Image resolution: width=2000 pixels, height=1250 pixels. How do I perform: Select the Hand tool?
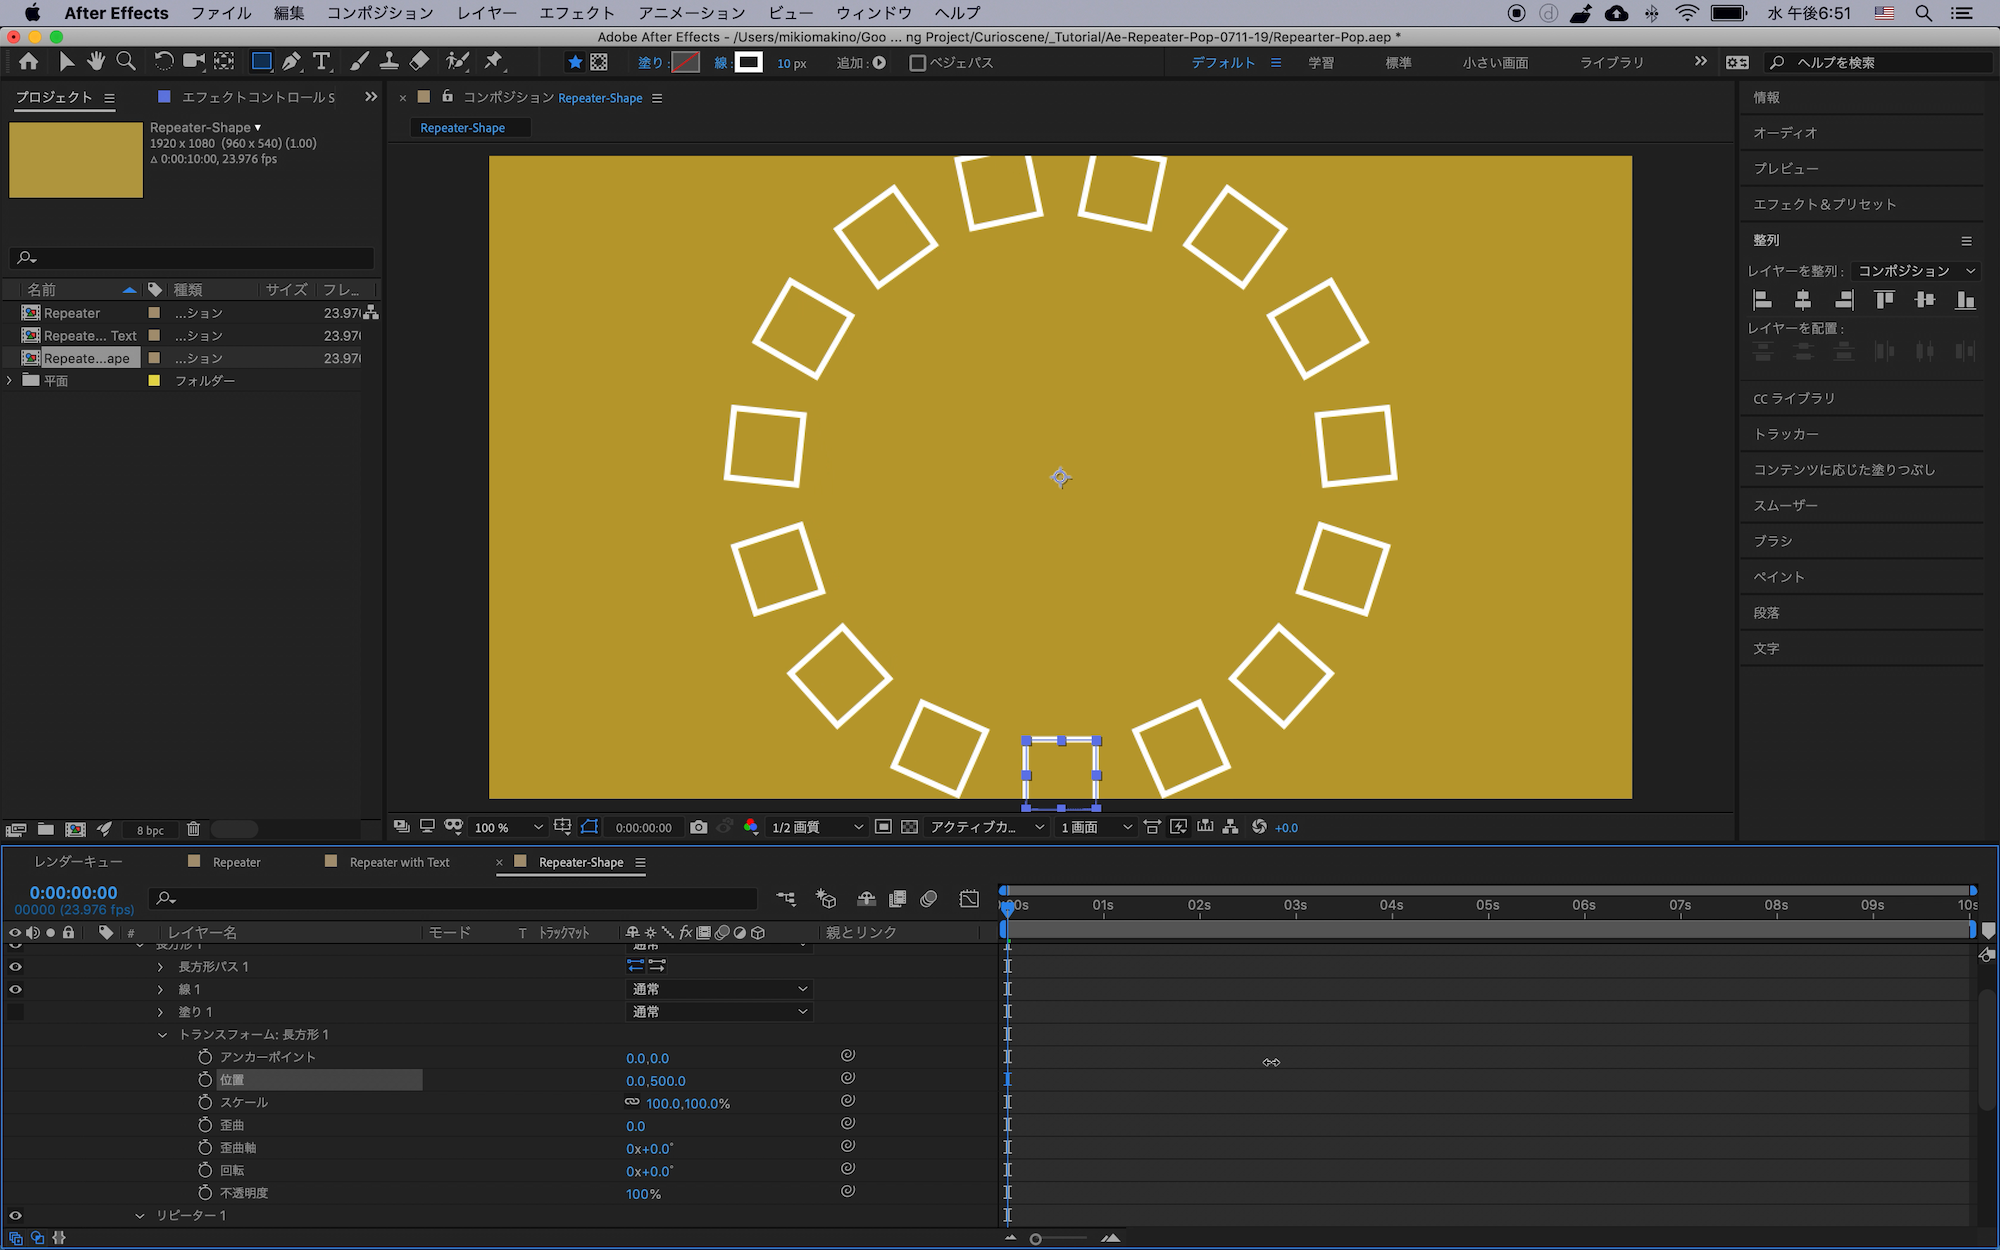[96, 62]
